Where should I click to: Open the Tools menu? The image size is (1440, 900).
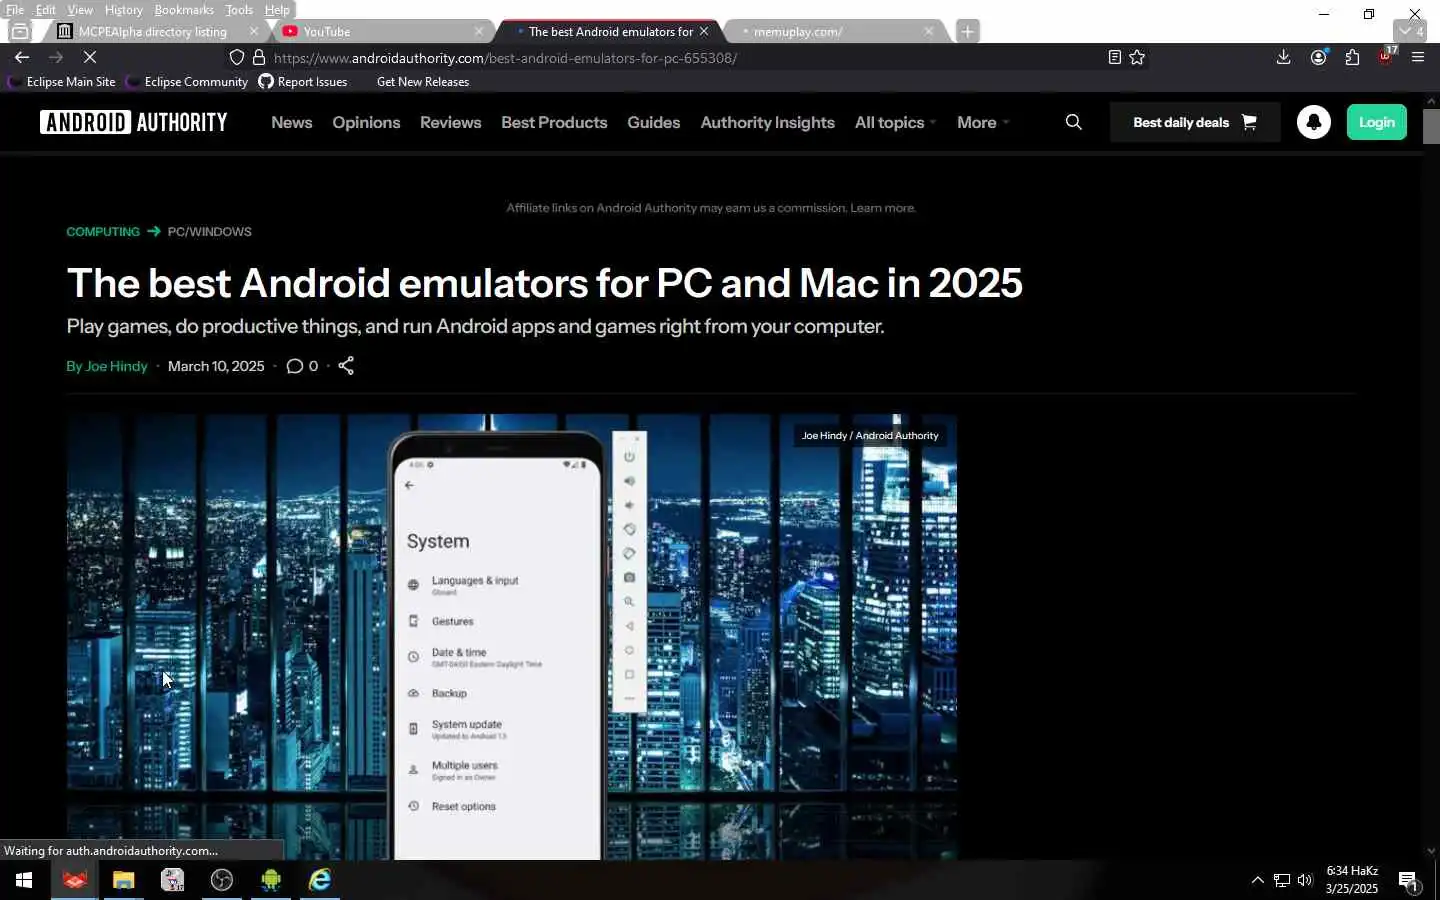point(239,9)
